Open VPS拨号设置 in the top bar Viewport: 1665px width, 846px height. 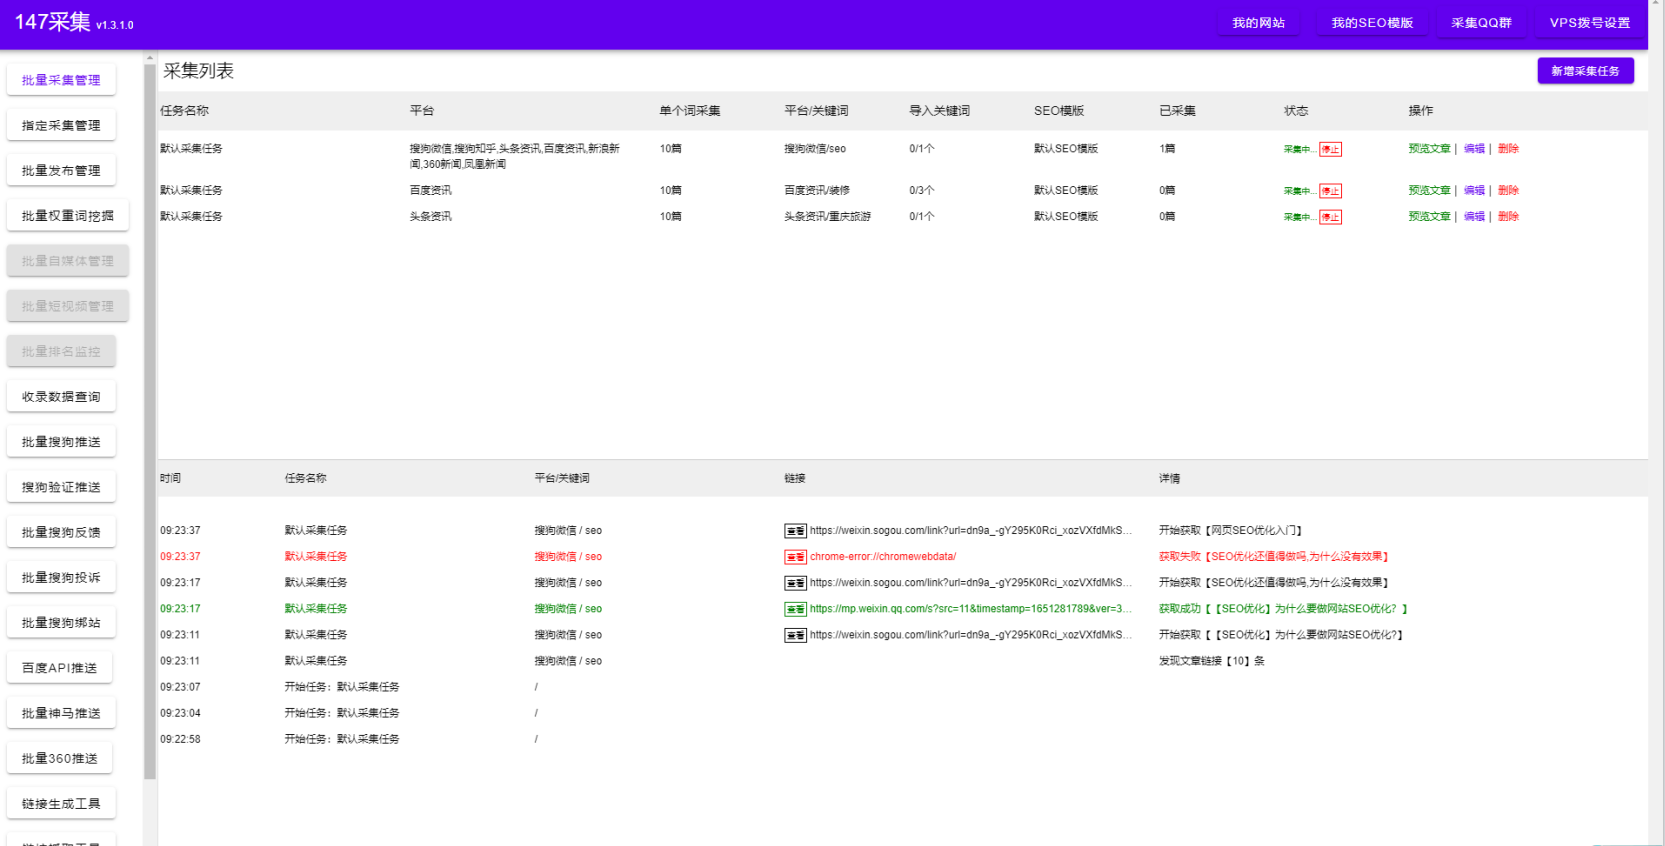click(1590, 23)
